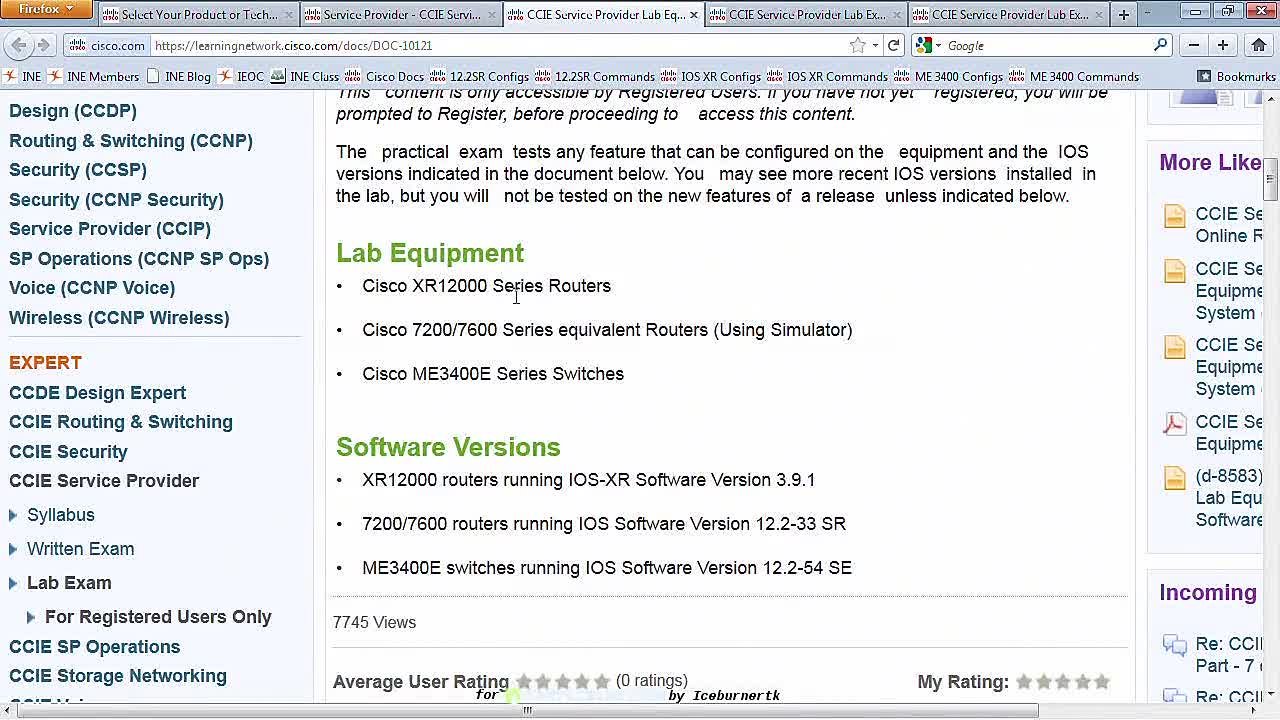Image resolution: width=1280 pixels, height=720 pixels.
Task: Rate the document three stars under My Rating
Action: [1063, 682]
